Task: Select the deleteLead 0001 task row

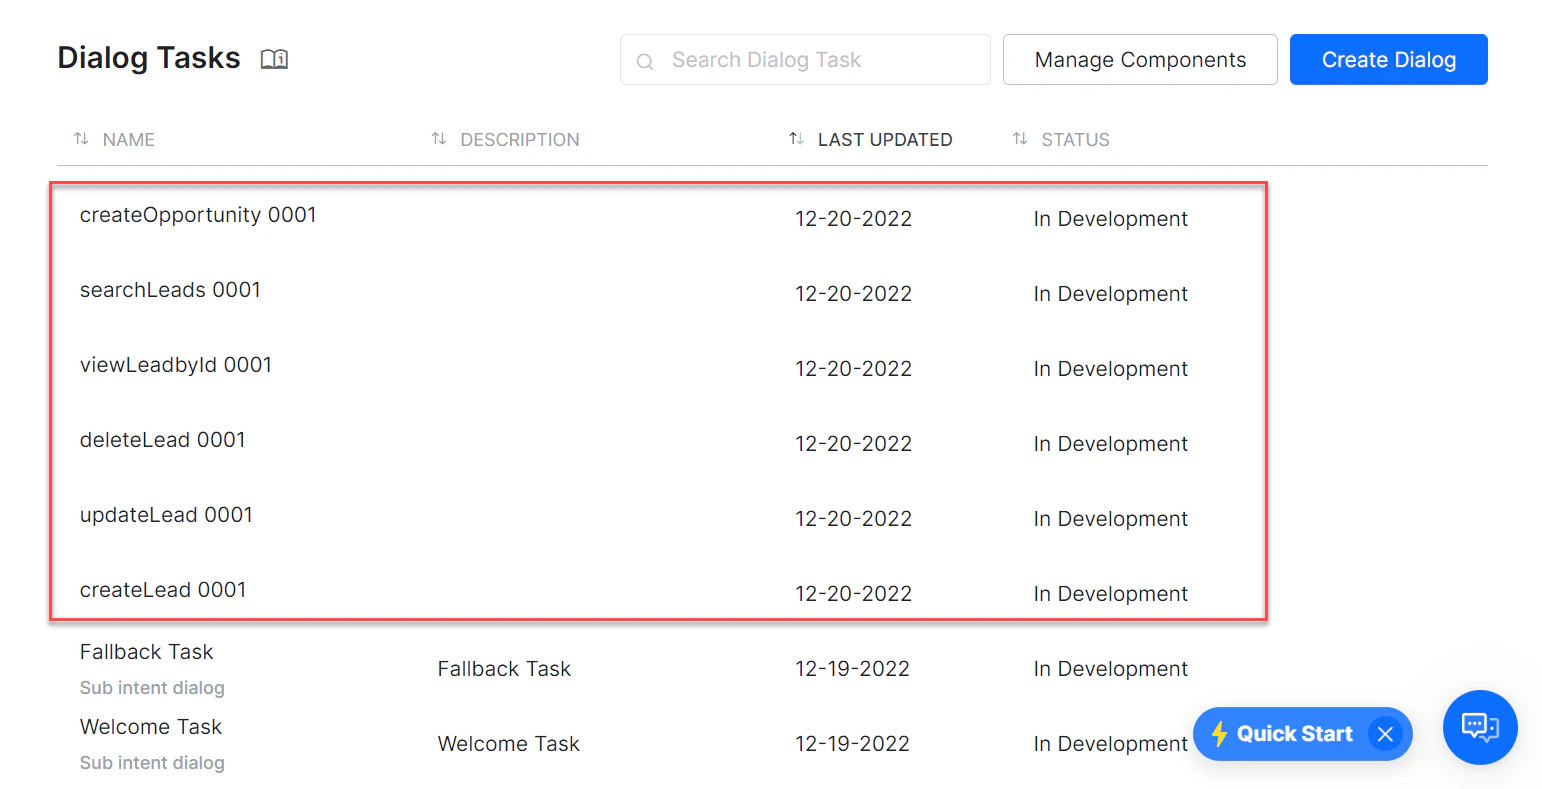Action: point(162,439)
